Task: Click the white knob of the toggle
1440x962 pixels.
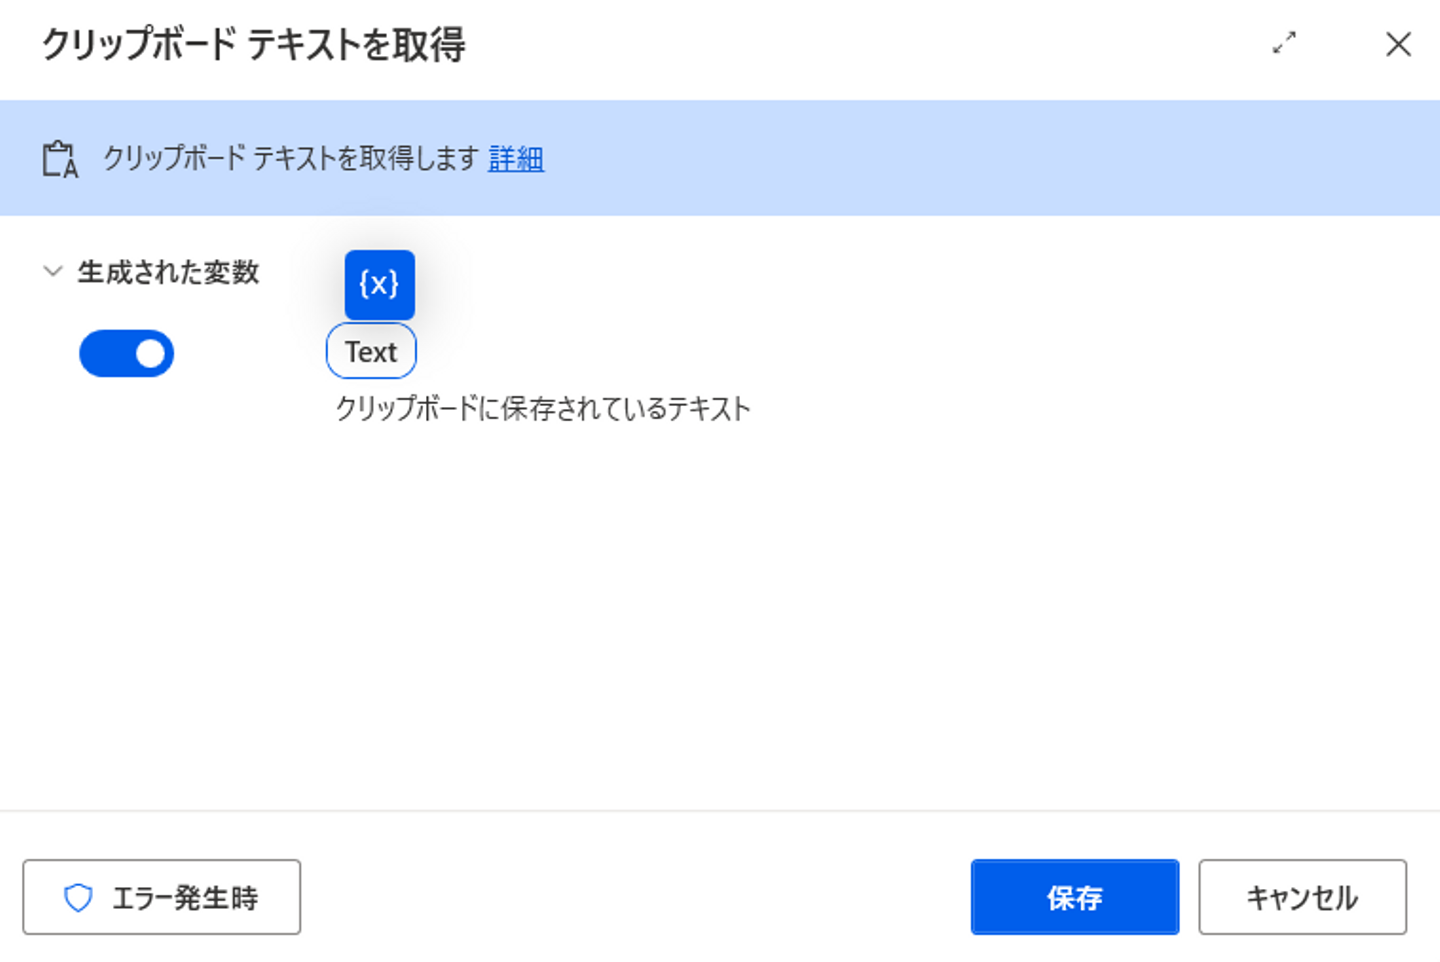Action: (150, 354)
